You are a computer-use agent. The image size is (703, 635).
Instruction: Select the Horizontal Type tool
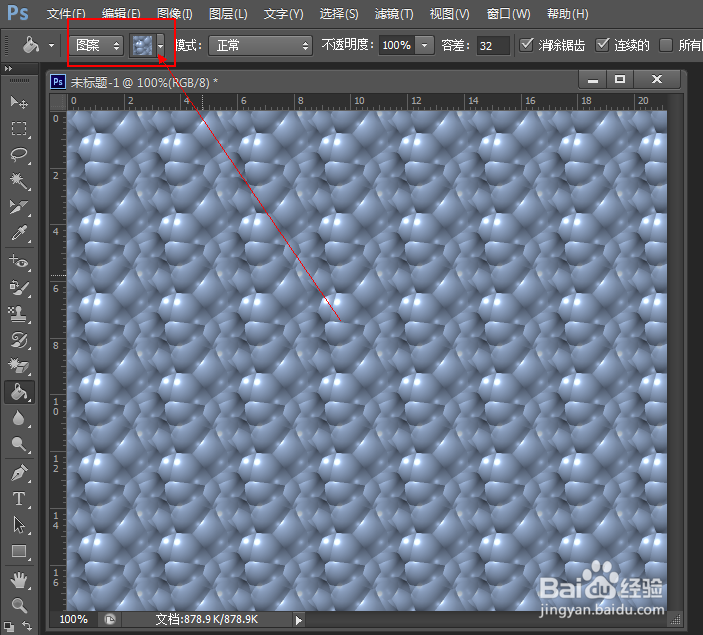[x=19, y=499]
